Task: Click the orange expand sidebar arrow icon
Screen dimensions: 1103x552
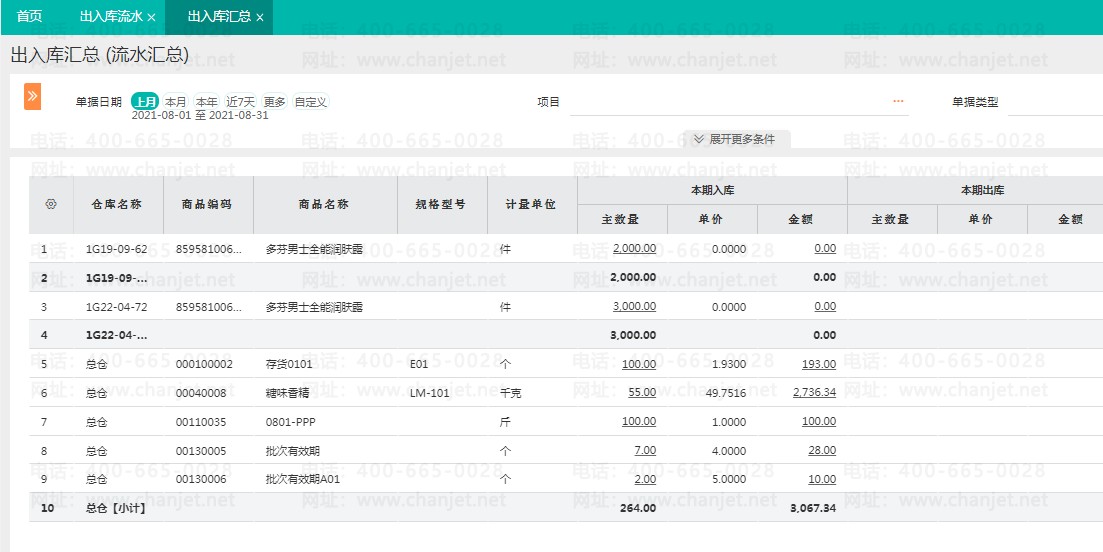Action: (32, 96)
